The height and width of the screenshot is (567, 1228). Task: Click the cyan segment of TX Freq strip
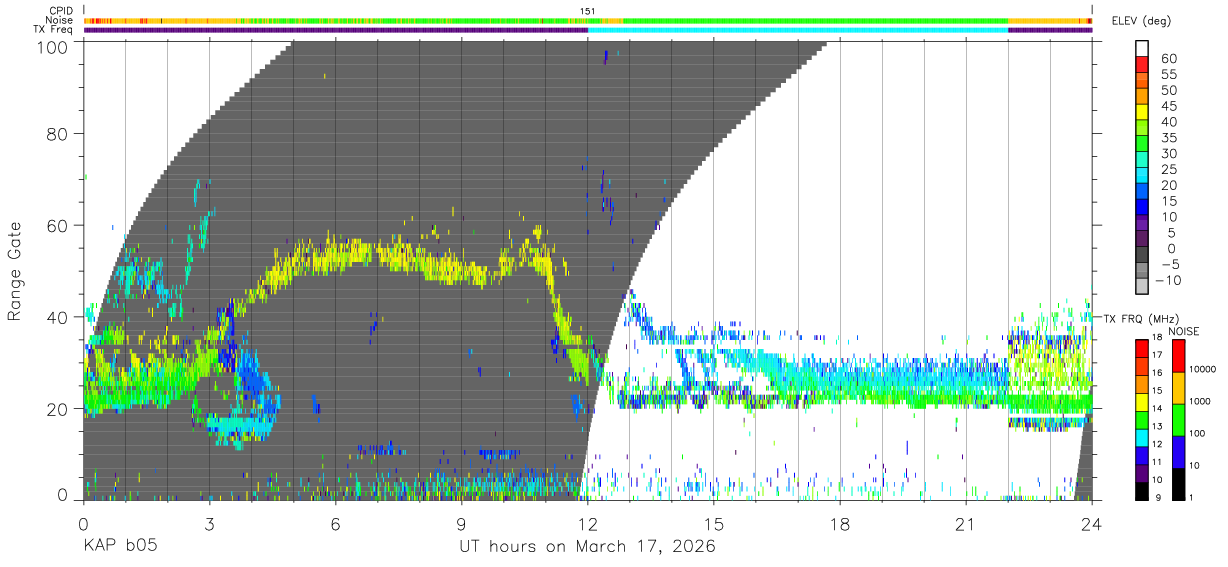pyautogui.click(x=798, y=30)
